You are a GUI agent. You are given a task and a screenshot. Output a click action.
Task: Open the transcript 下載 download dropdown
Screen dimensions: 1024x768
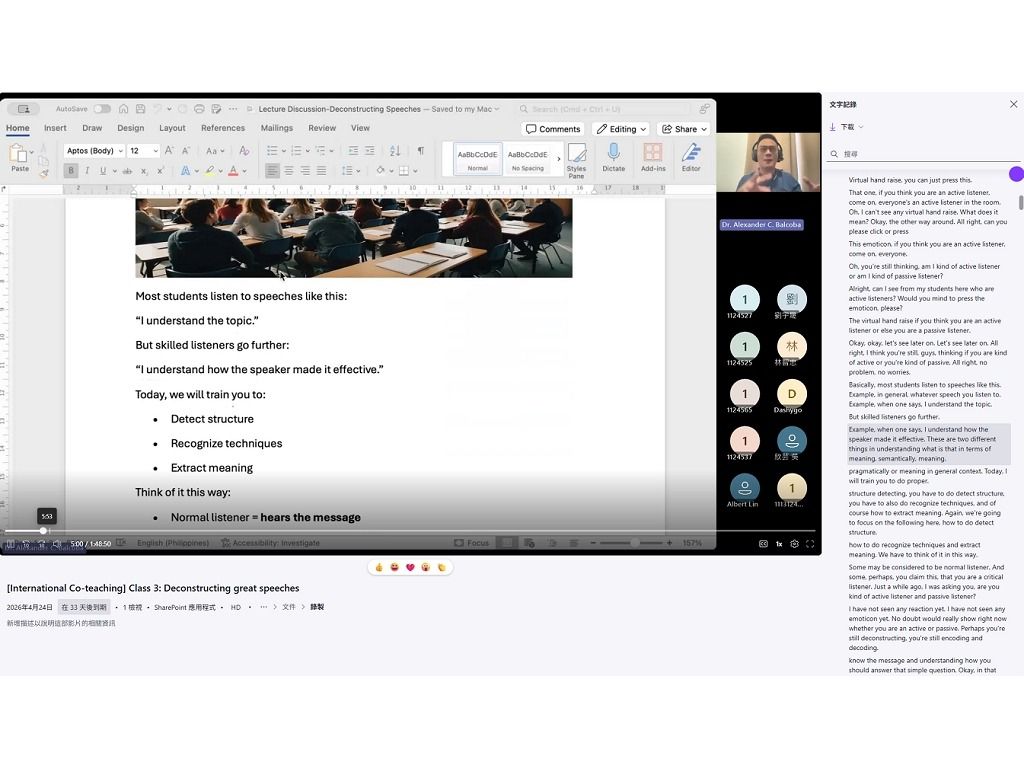(846, 127)
